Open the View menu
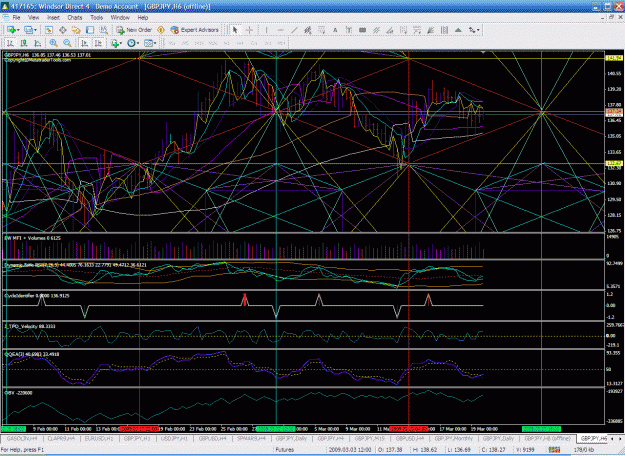 (33, 18)
